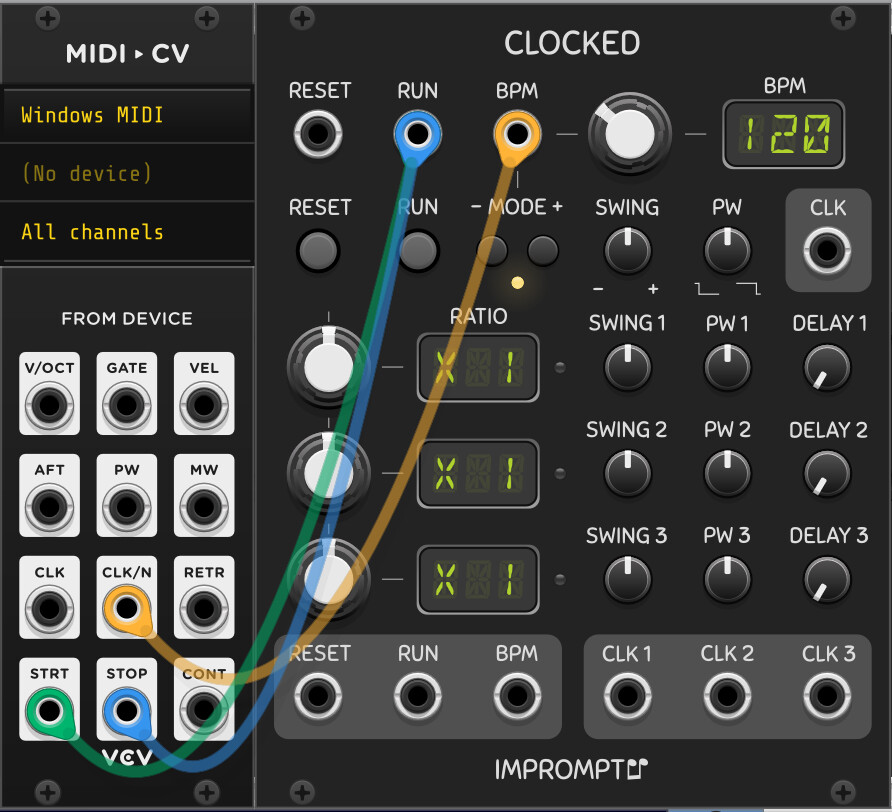Open the All channels dropdown
This screenshot has width=892, height=812.
coord(126,232)
